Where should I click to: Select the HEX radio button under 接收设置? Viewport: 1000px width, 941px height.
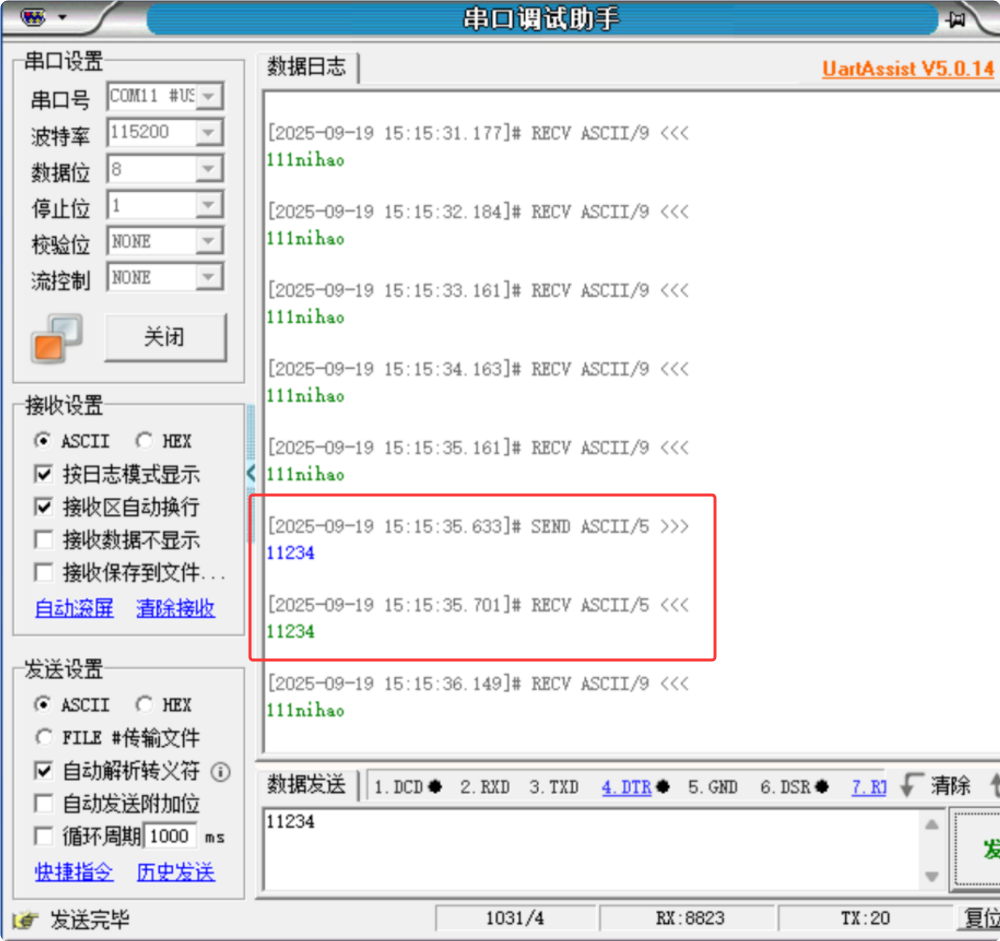click(145, 440)
